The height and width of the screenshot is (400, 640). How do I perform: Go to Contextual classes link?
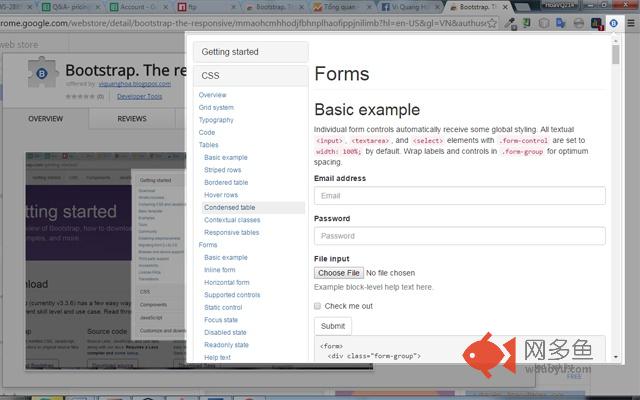click(x=232, y=220)
